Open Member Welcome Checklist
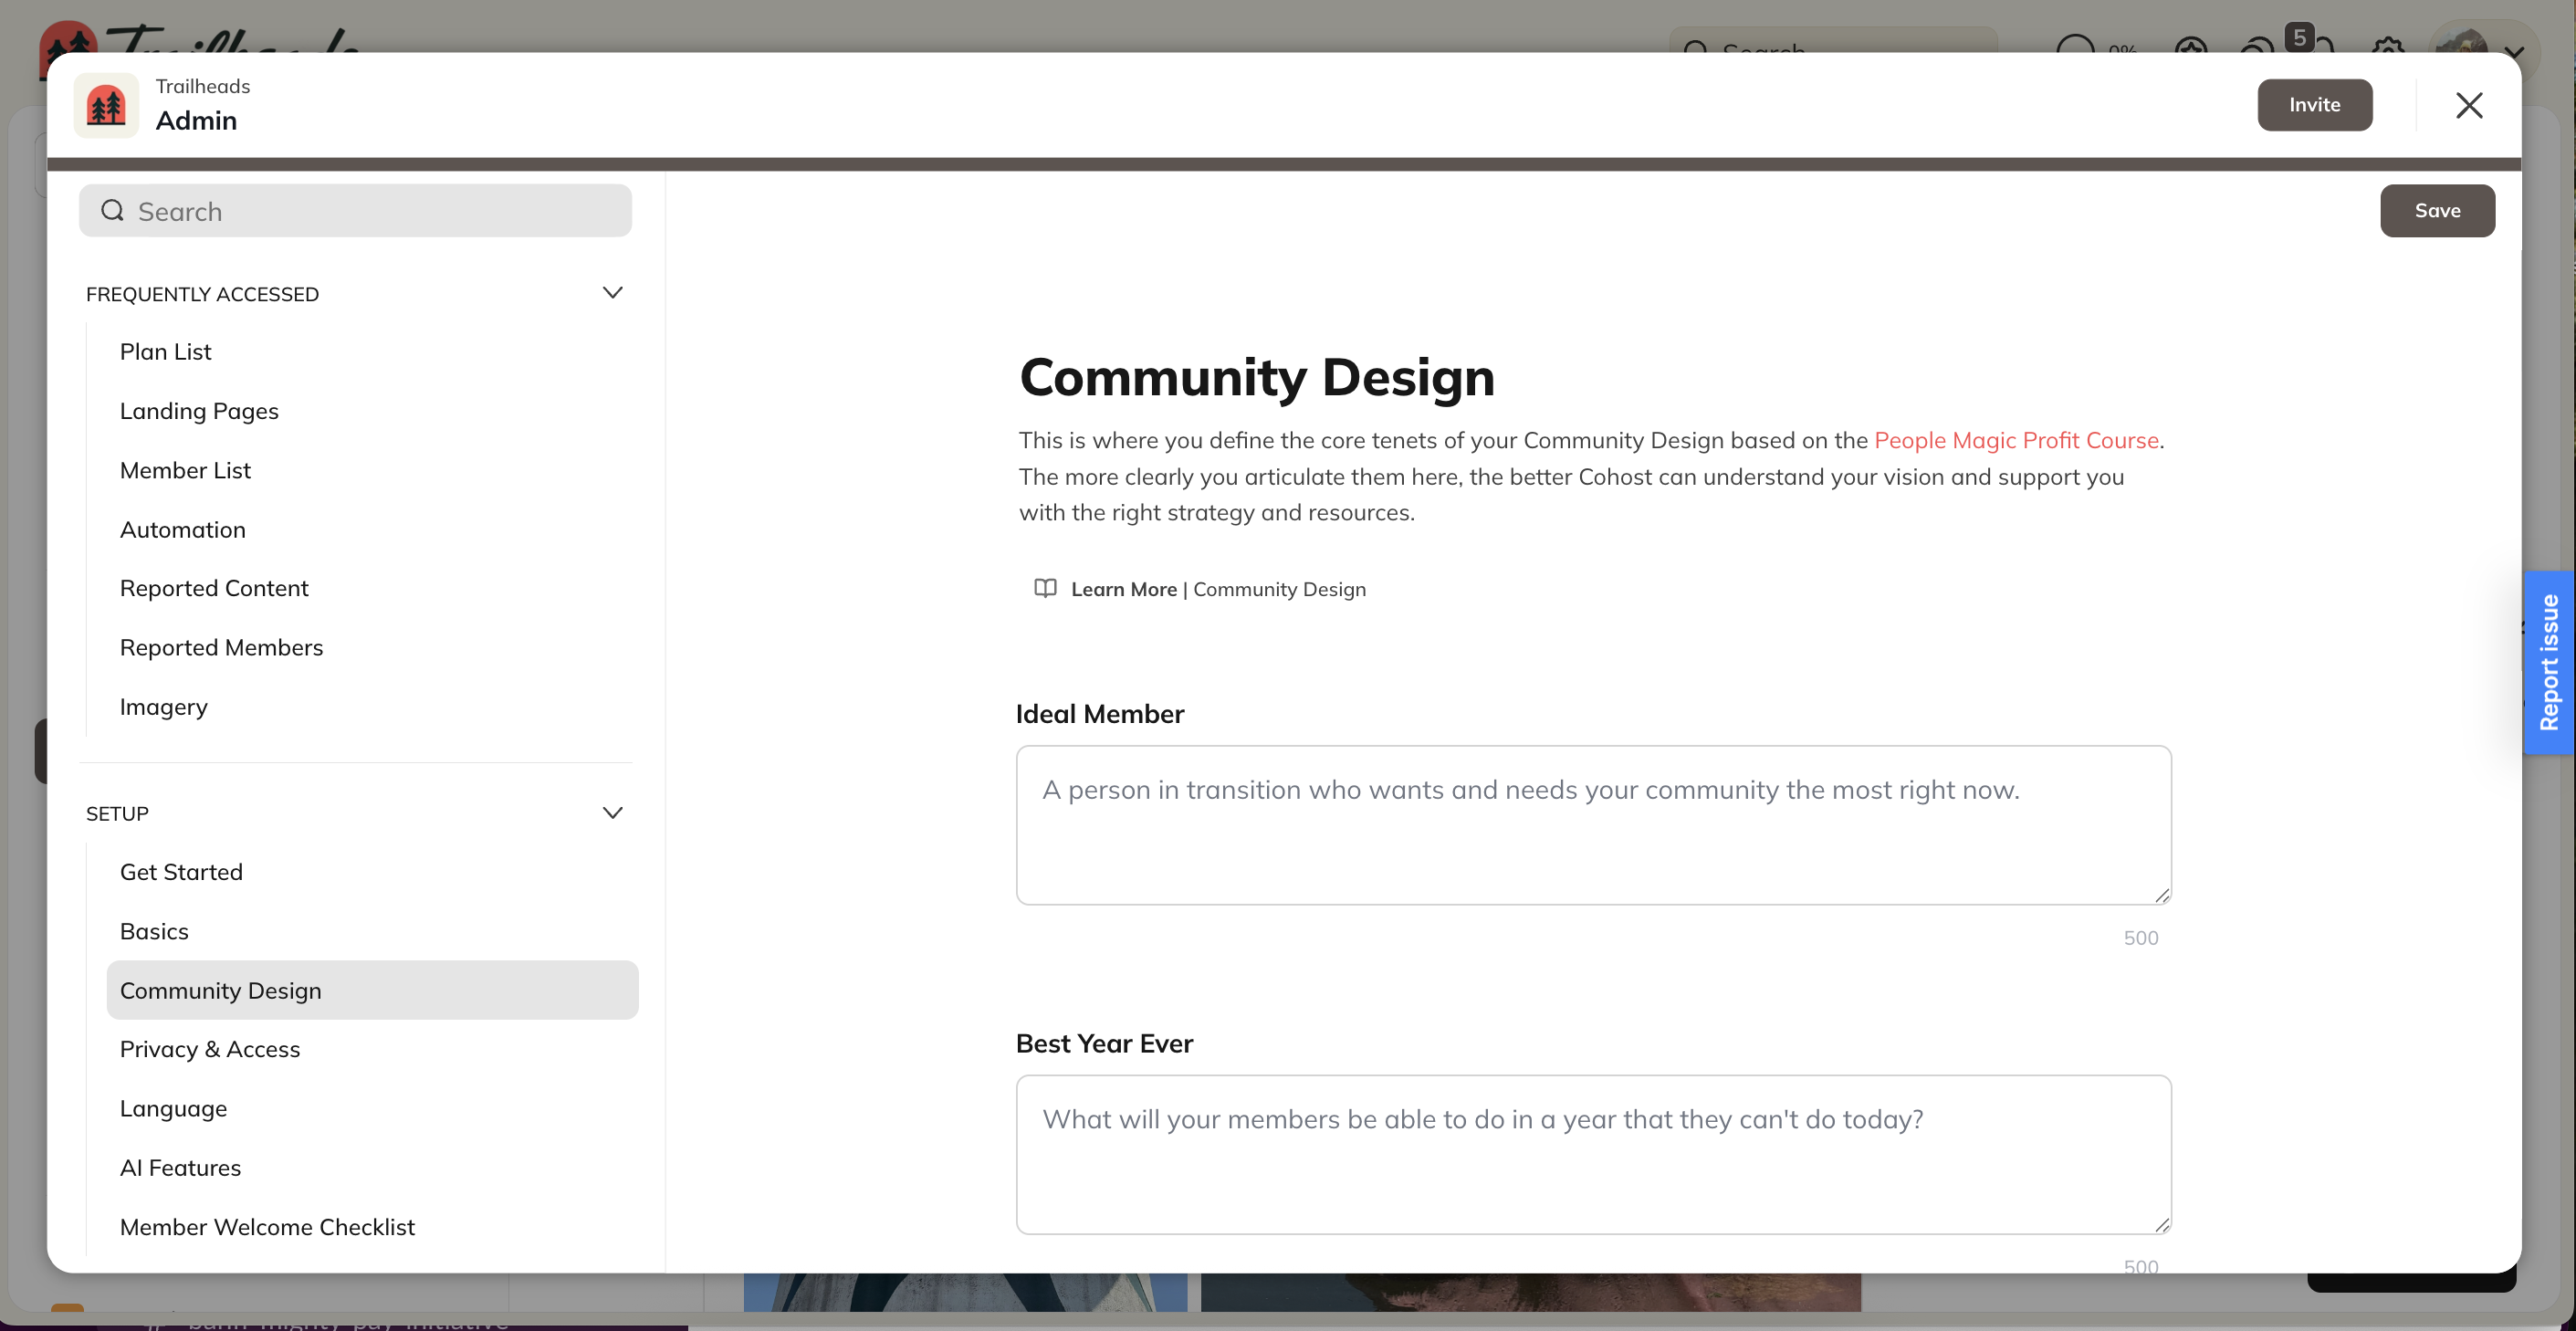 (x=267, y=1226)
